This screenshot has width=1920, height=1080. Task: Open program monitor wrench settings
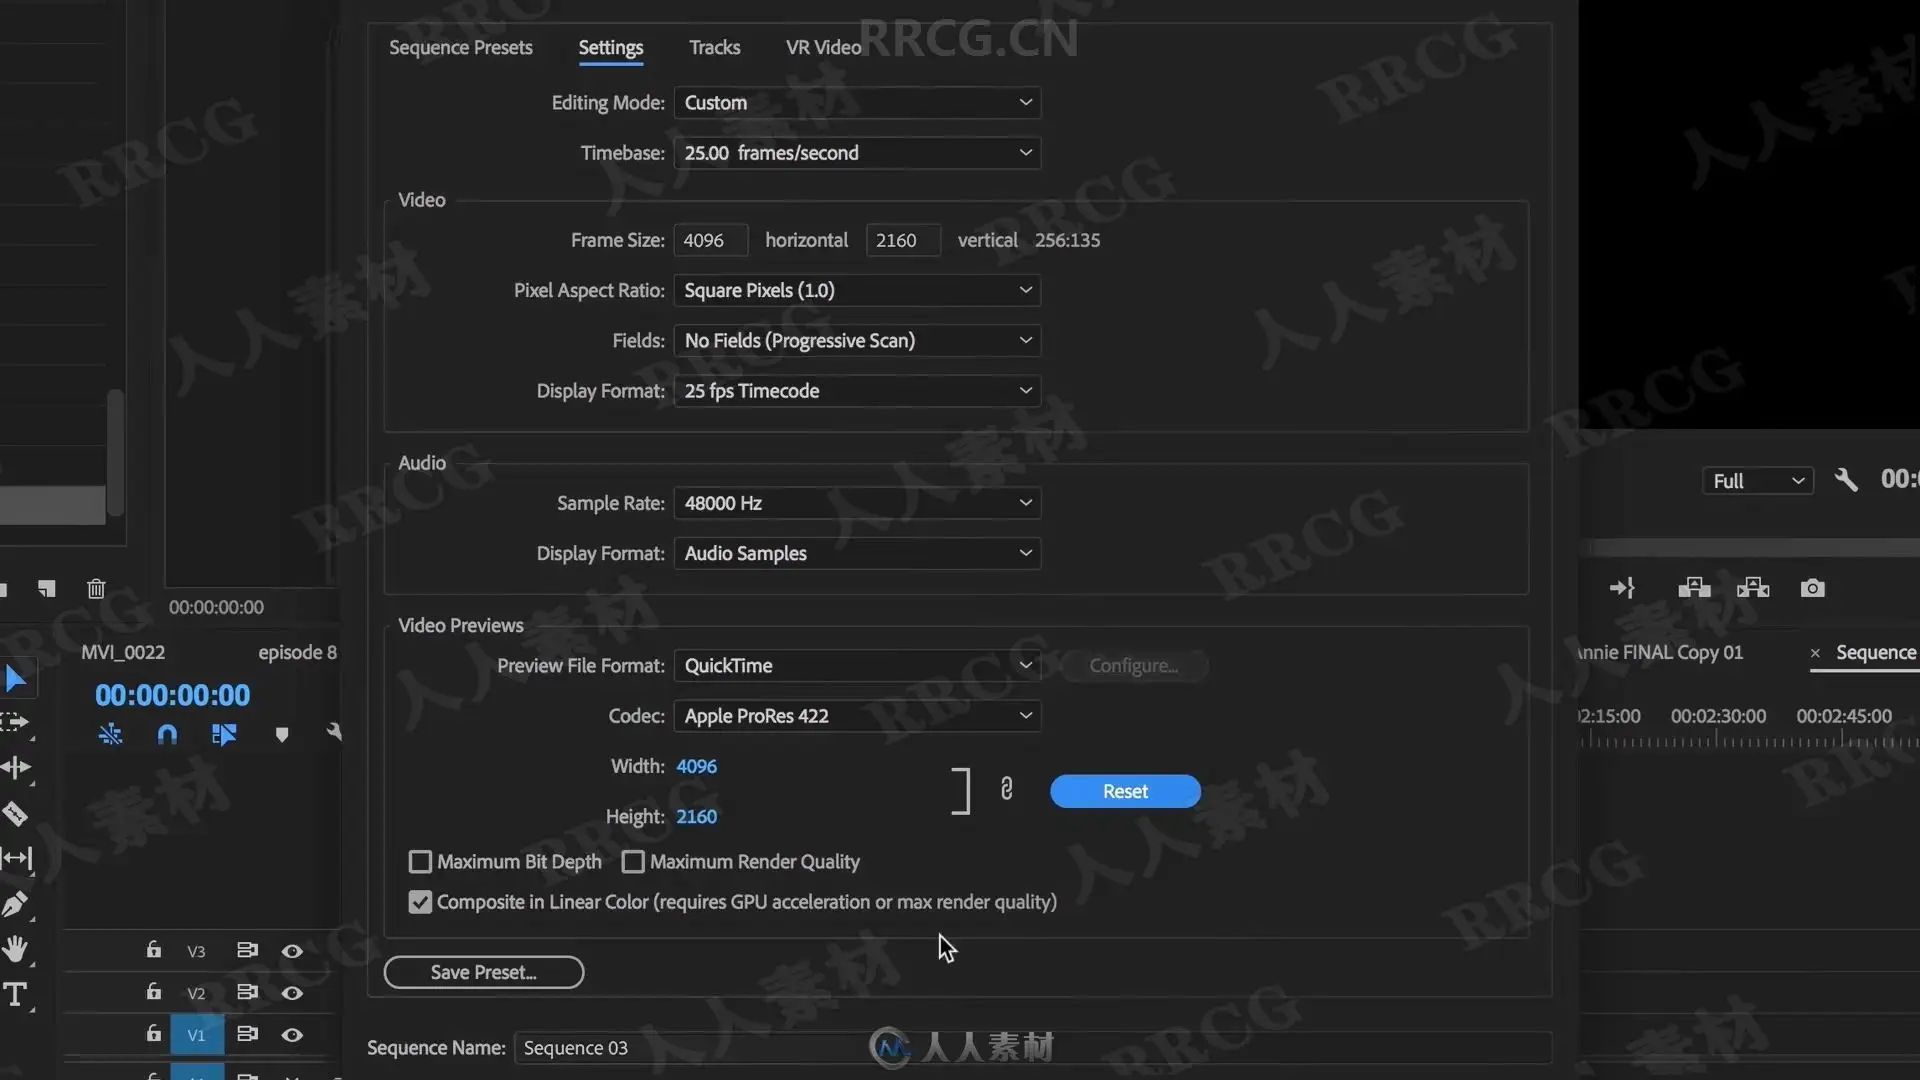click(1846, 480)
